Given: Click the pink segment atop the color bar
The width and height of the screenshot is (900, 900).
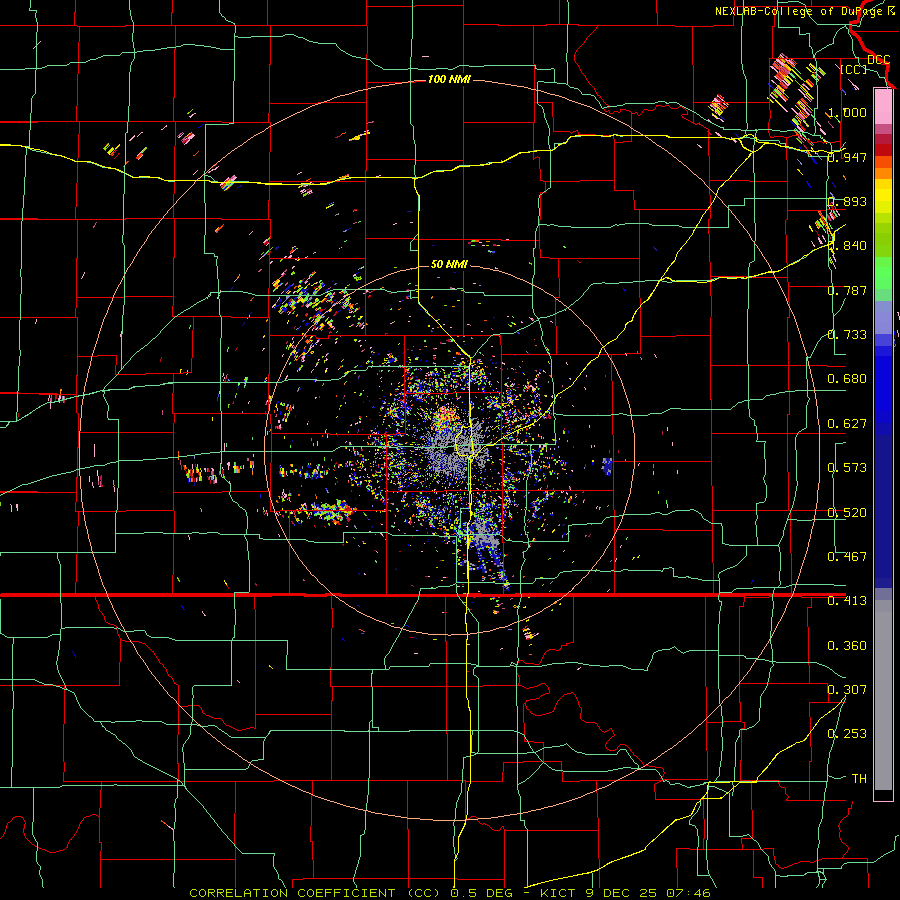Looking at the screenshot, I should click(x=883, y=106).
